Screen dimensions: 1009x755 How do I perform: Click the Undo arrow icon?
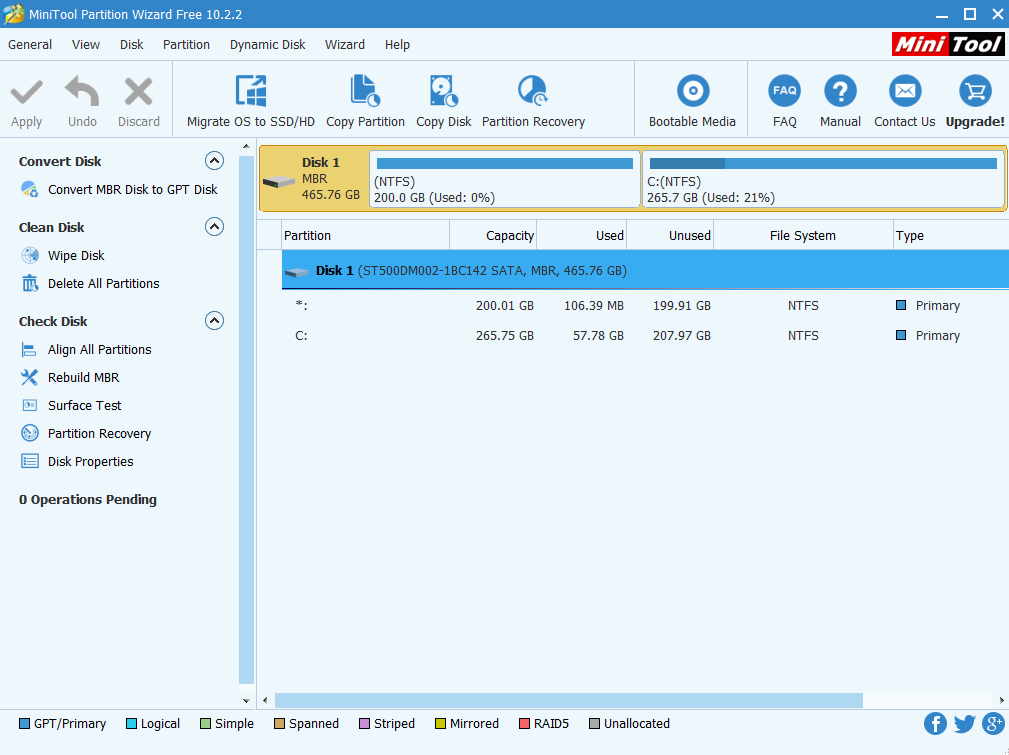click(82, 91)
